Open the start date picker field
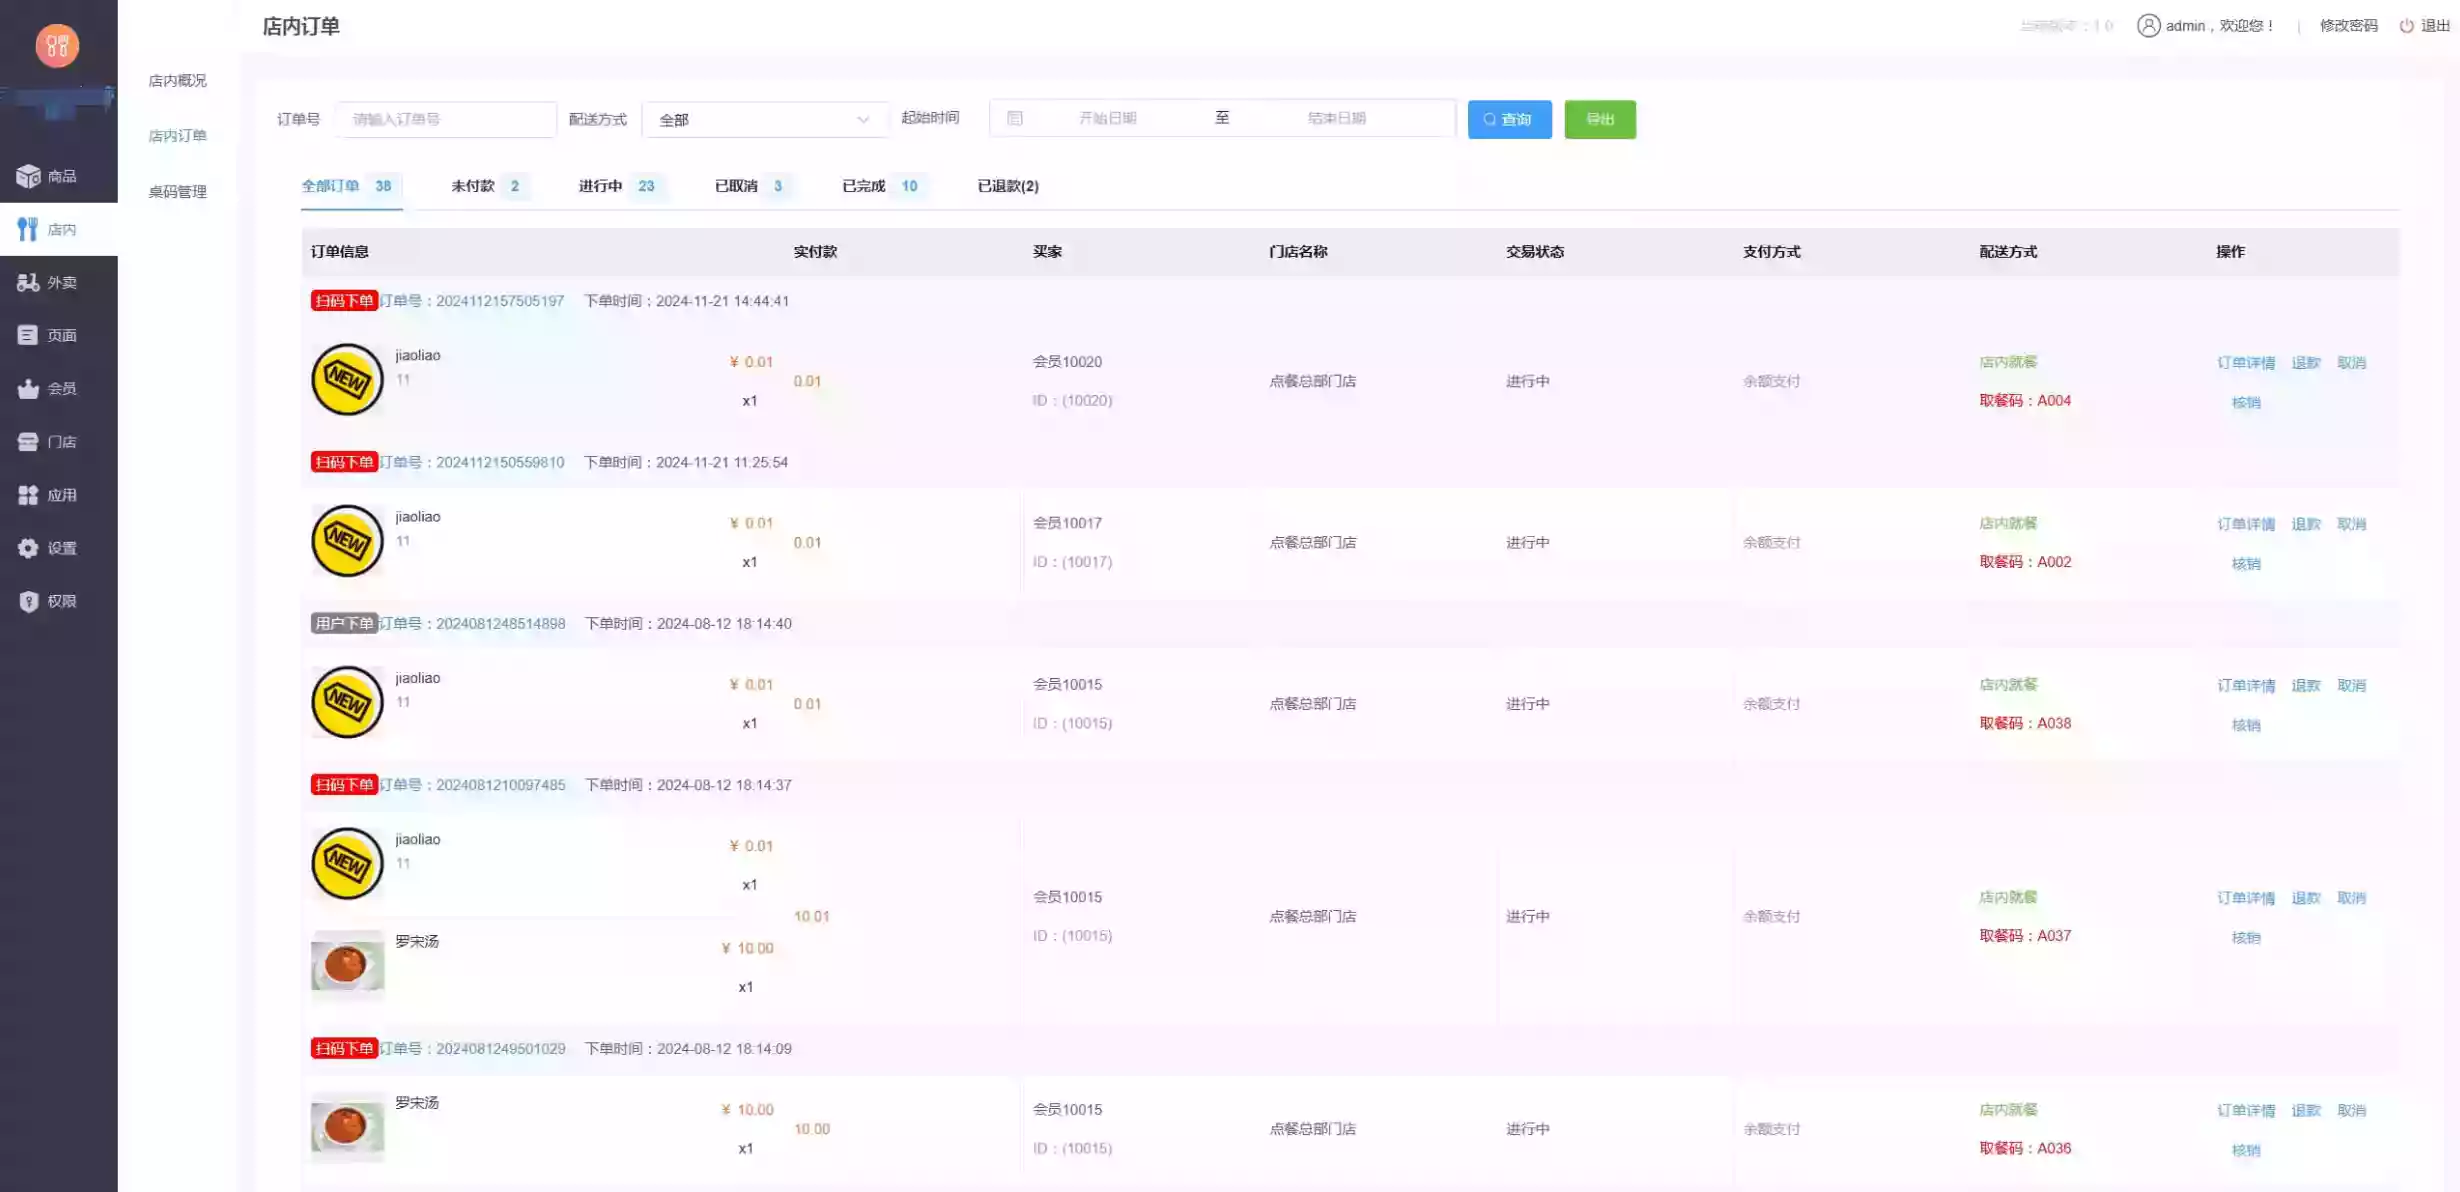 (1110, 118)
